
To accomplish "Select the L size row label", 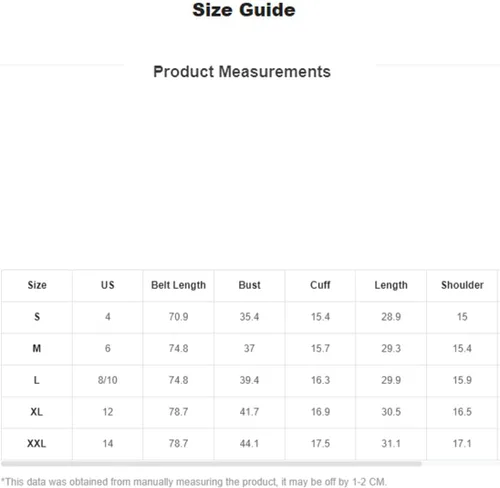I will pos(37,380).
